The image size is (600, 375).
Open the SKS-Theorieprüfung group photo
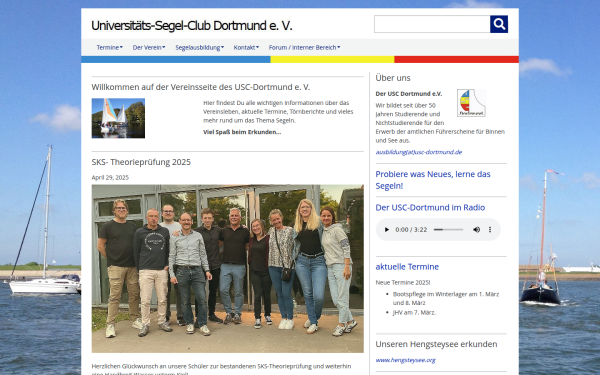(228, 269)
